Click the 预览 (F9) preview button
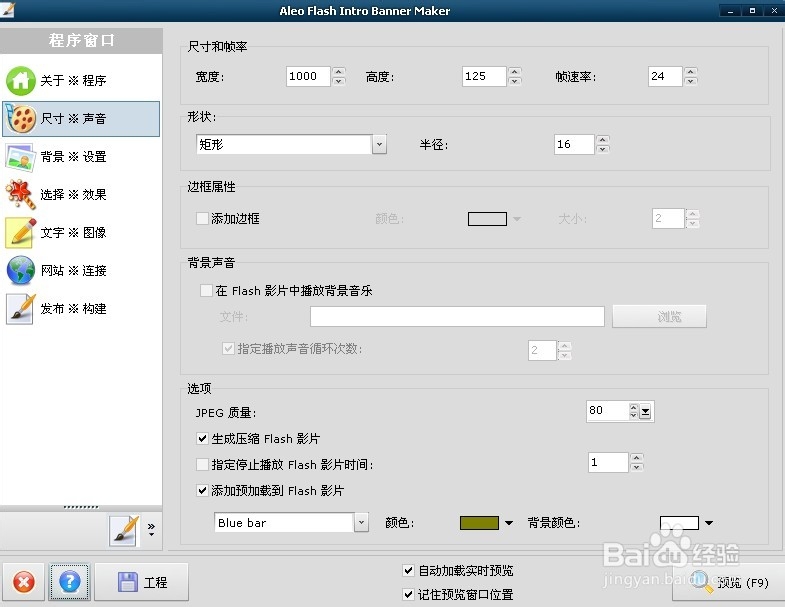This screenshot has width=785, height=607. click(728, 583)
